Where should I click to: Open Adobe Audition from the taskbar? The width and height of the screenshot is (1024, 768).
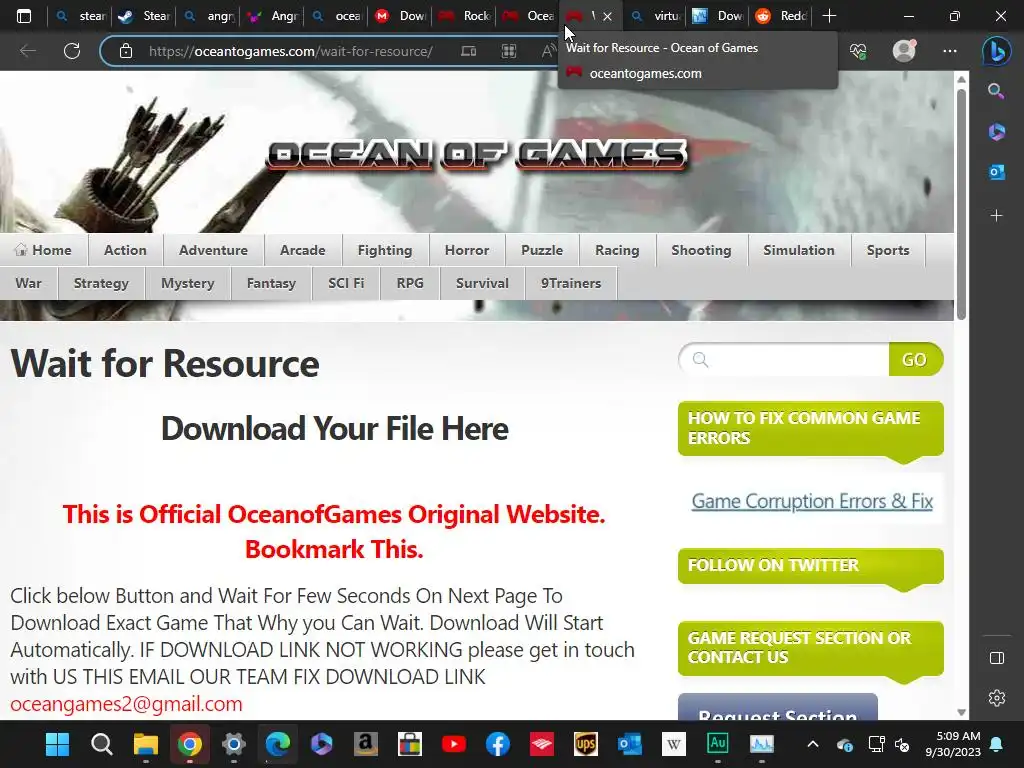pyautogui.click(x=718, y=744)
